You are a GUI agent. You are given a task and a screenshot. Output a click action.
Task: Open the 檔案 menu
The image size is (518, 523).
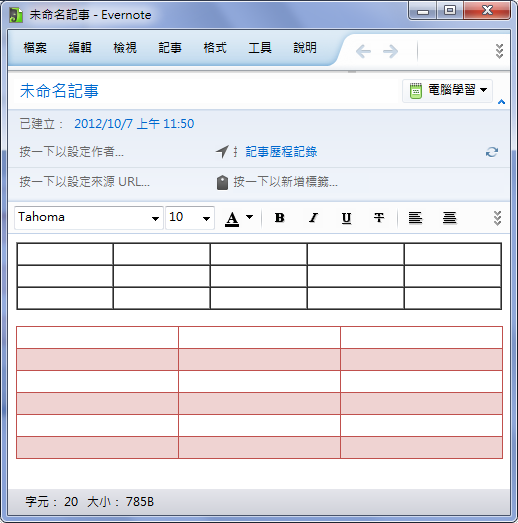(x=35, y=48)
